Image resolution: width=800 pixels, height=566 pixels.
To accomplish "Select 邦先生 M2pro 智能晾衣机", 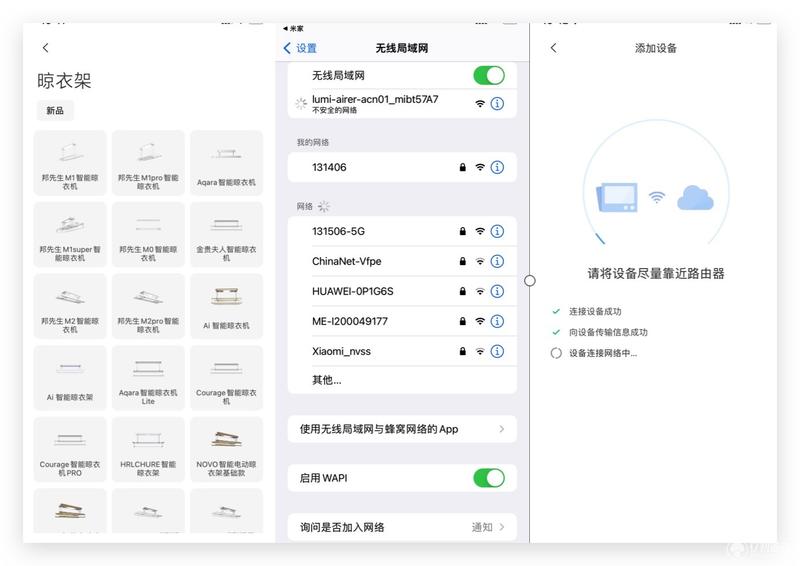I will click(148, 306).
